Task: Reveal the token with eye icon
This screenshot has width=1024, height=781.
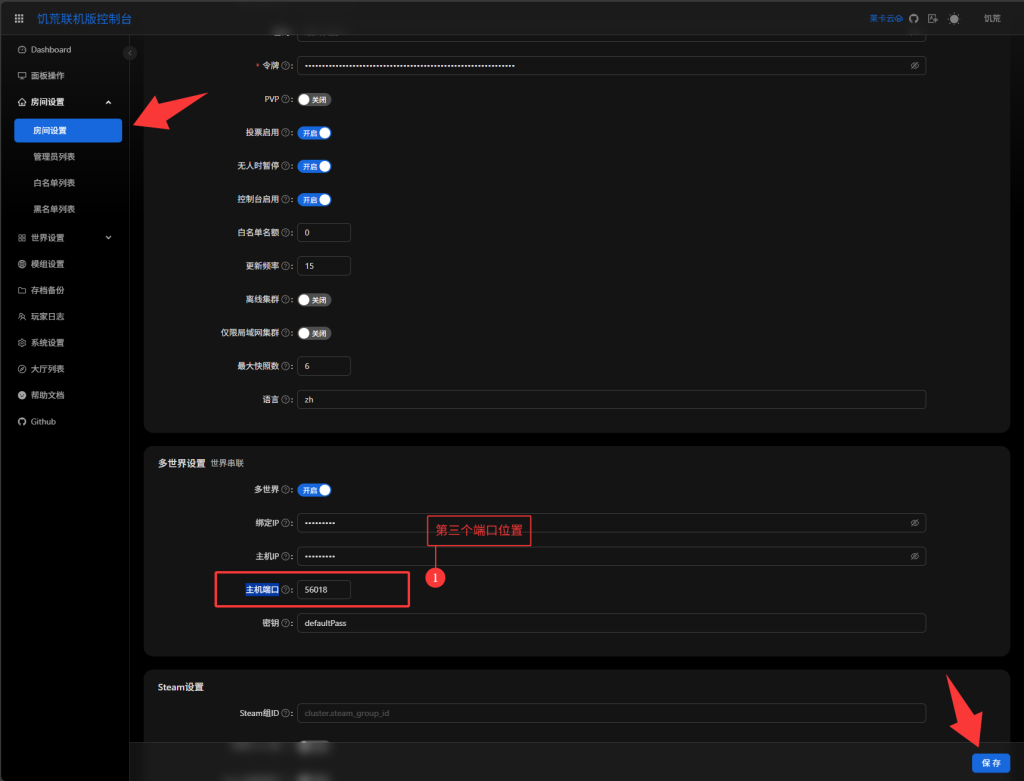Action: [x=914, y=65]
